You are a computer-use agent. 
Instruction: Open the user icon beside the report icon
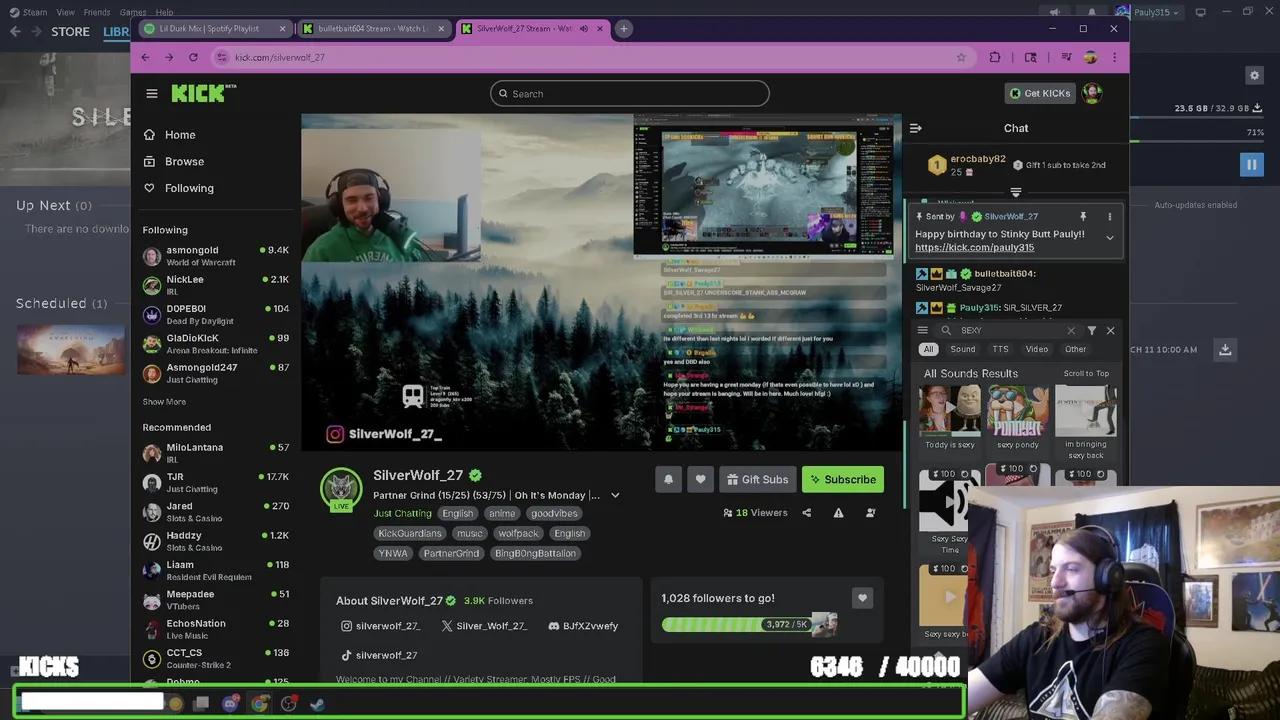click(870, 513)
